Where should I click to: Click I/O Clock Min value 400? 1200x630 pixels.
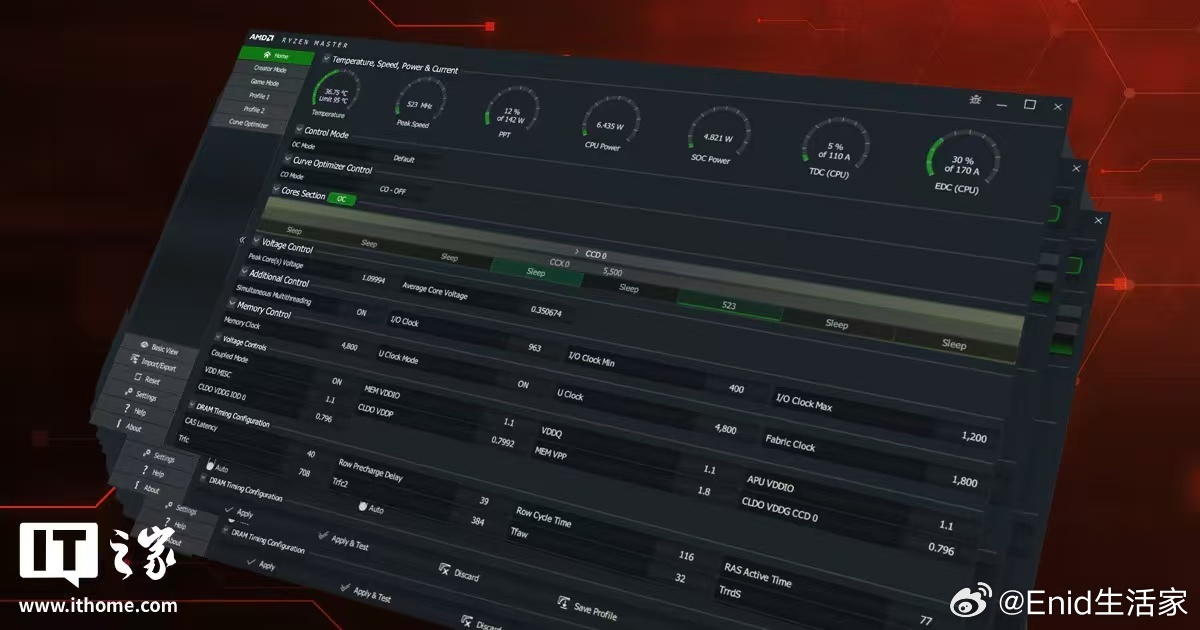pos(736,389)
